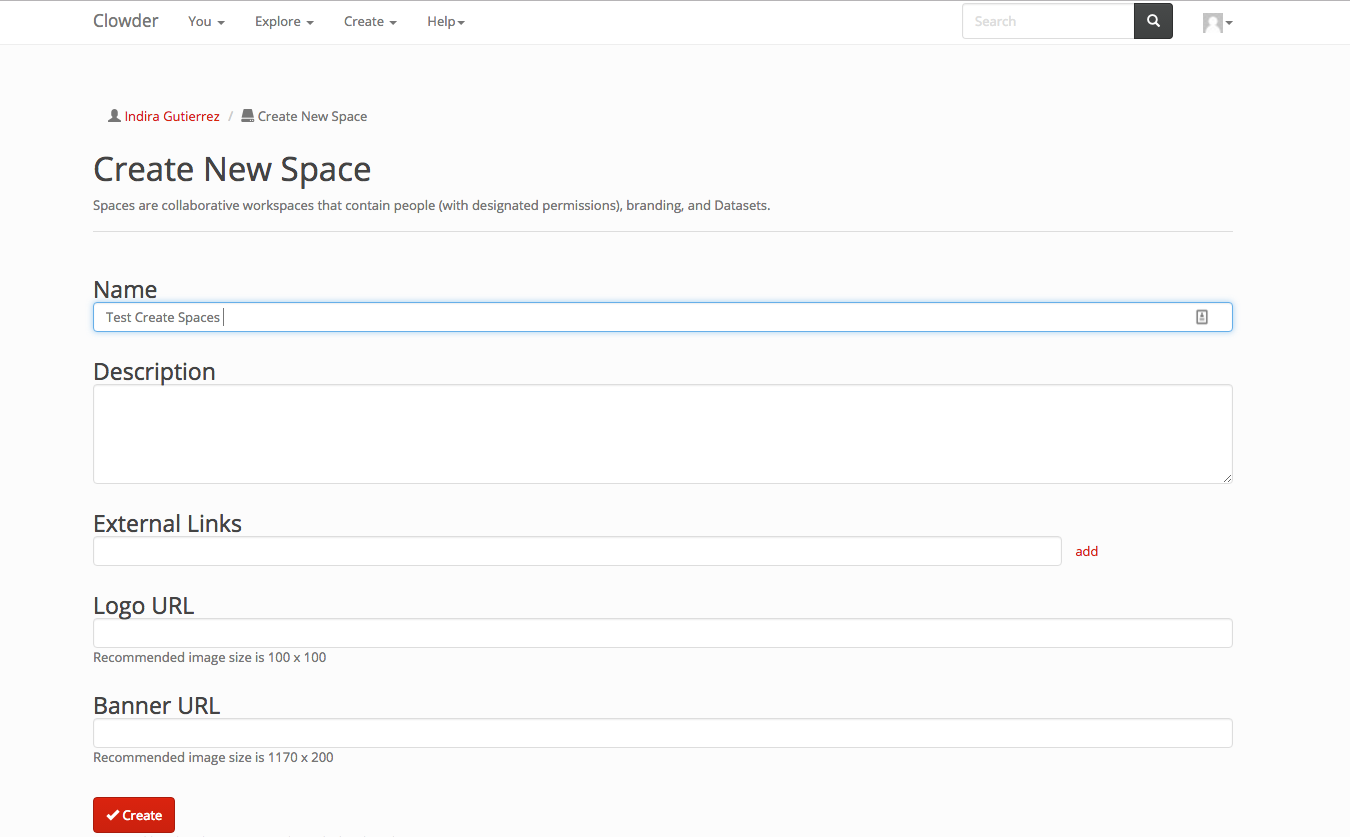Screen dimensions: 1350x837
Task: Expand the Create dropdown in navbar
Action: pyautogui.click(x=370, y=21)
